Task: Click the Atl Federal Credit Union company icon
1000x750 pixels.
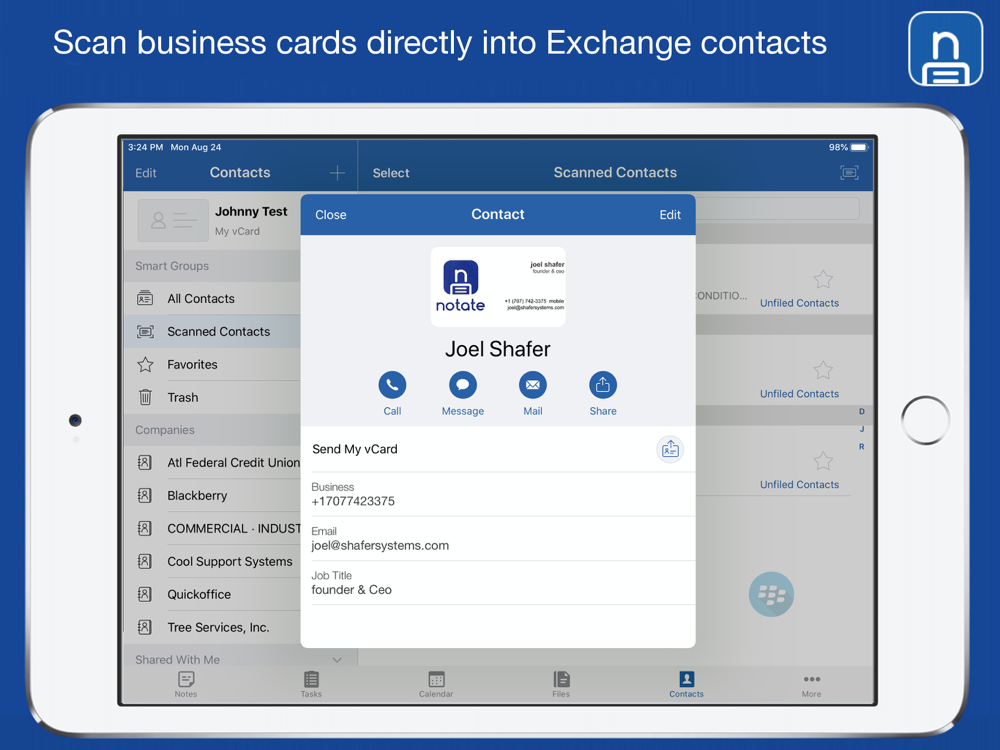Action: click(x=145, y=463)
